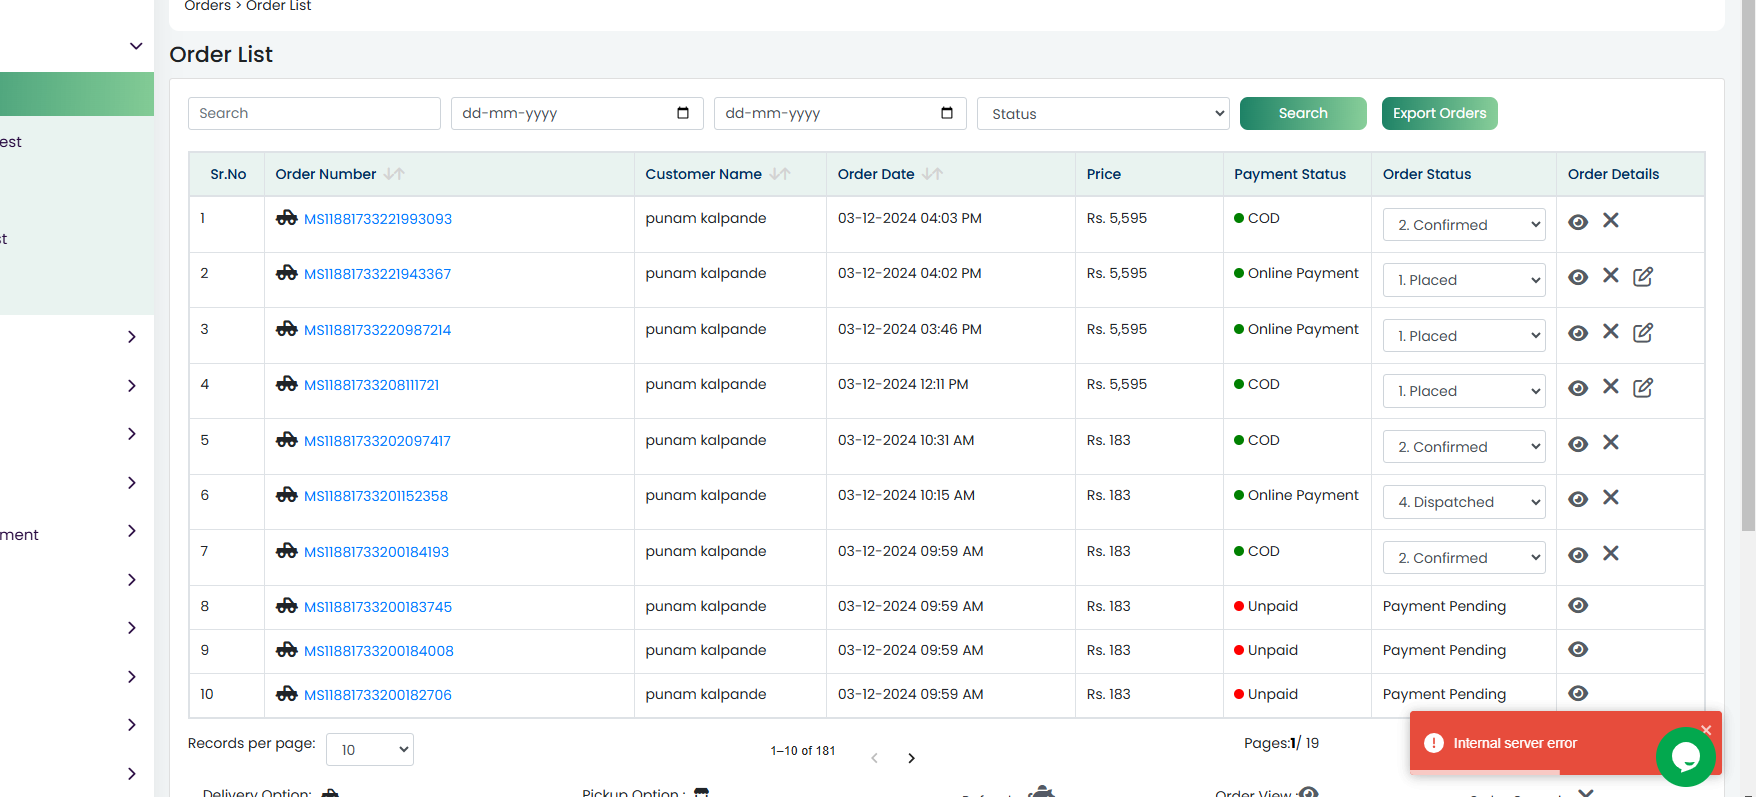Open order link MS11881733202097417

coord(377,441)
